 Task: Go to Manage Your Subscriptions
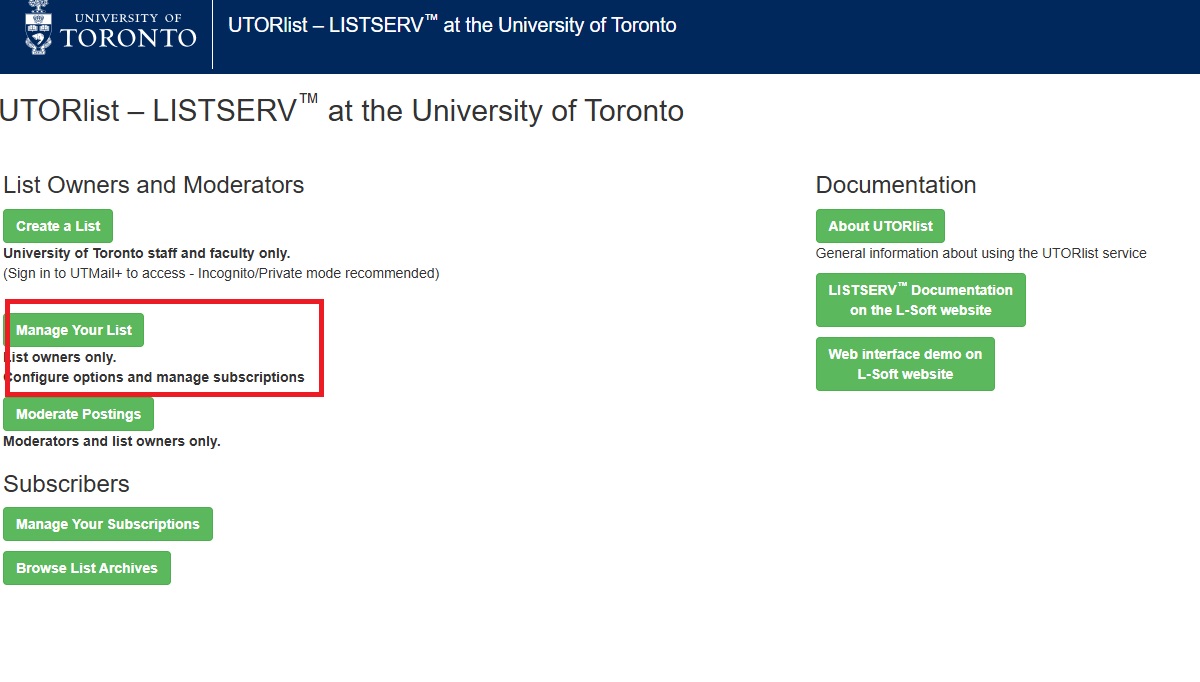(x=108, y=524)
